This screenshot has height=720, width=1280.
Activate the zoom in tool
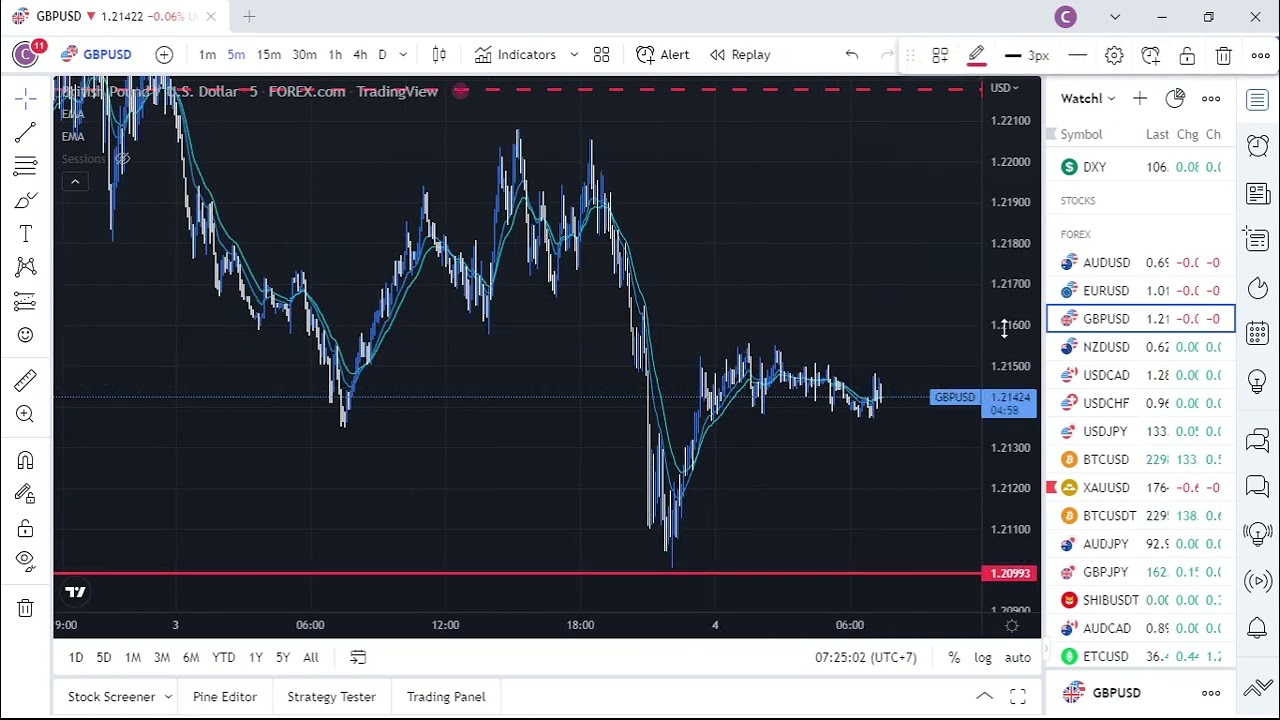pyautogui.click(x=26, y=414)
